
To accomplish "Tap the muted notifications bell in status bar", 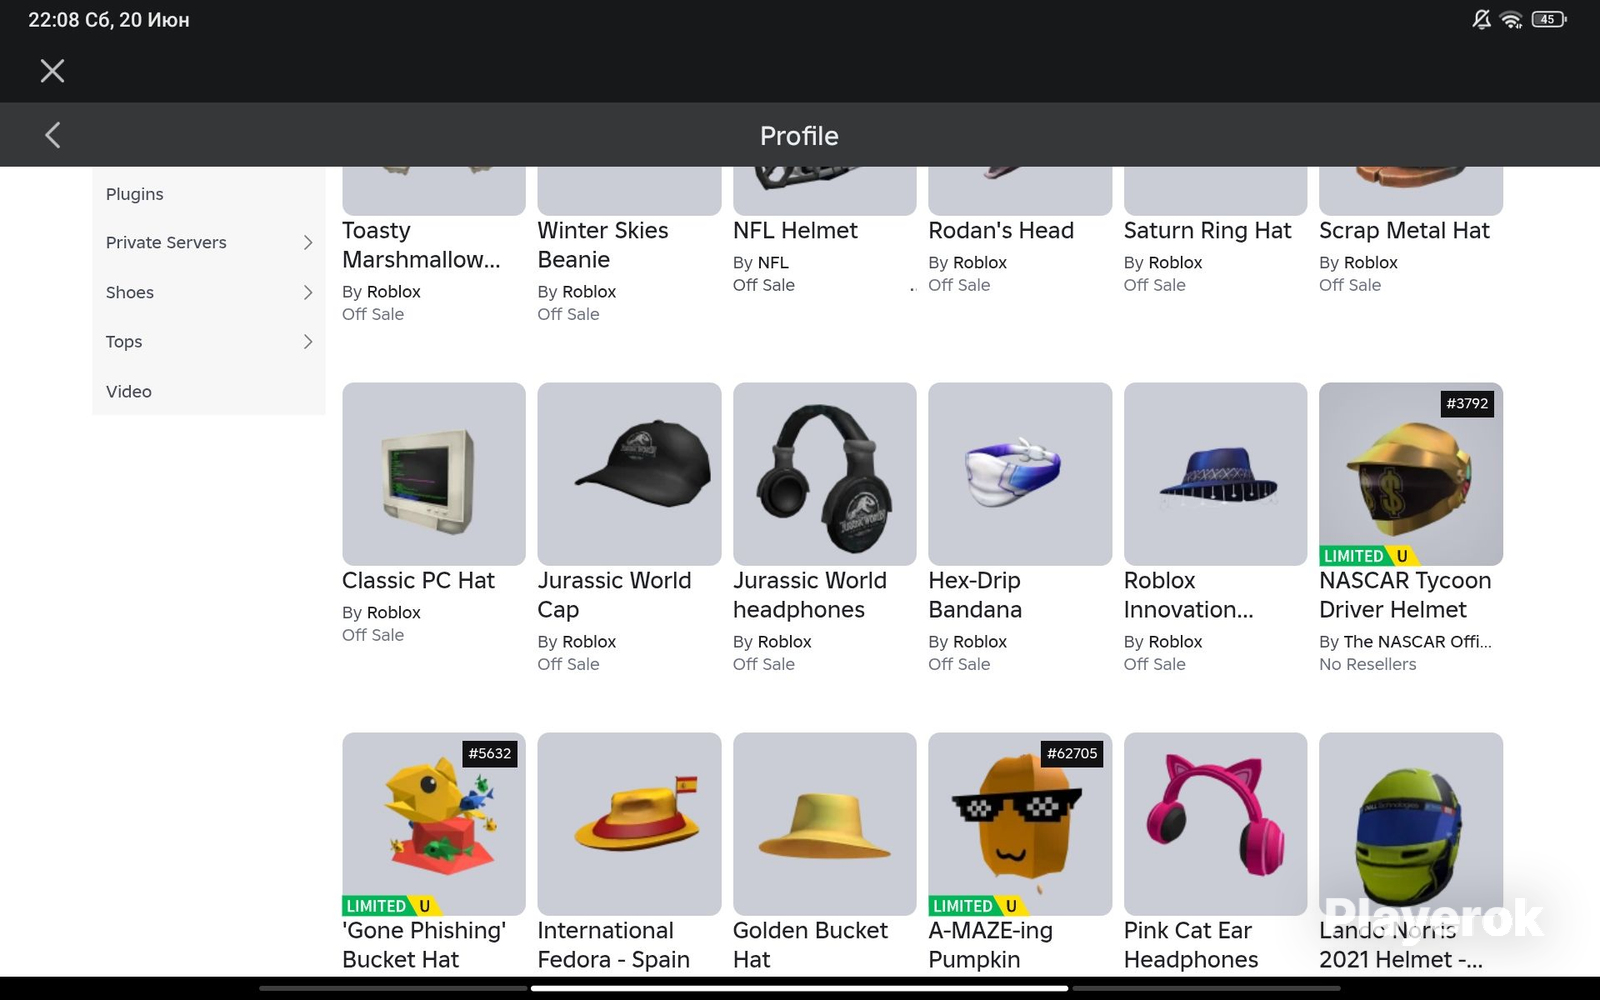I will [1481, 19].
